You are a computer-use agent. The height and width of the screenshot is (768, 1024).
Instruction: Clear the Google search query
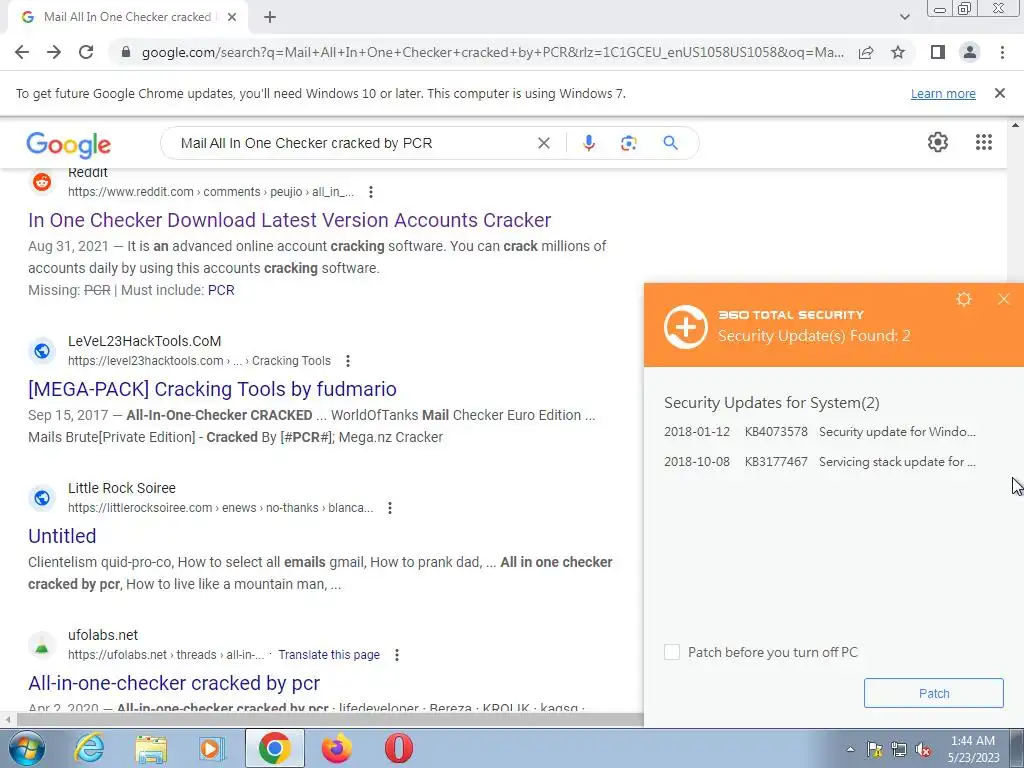pos(543,143)
